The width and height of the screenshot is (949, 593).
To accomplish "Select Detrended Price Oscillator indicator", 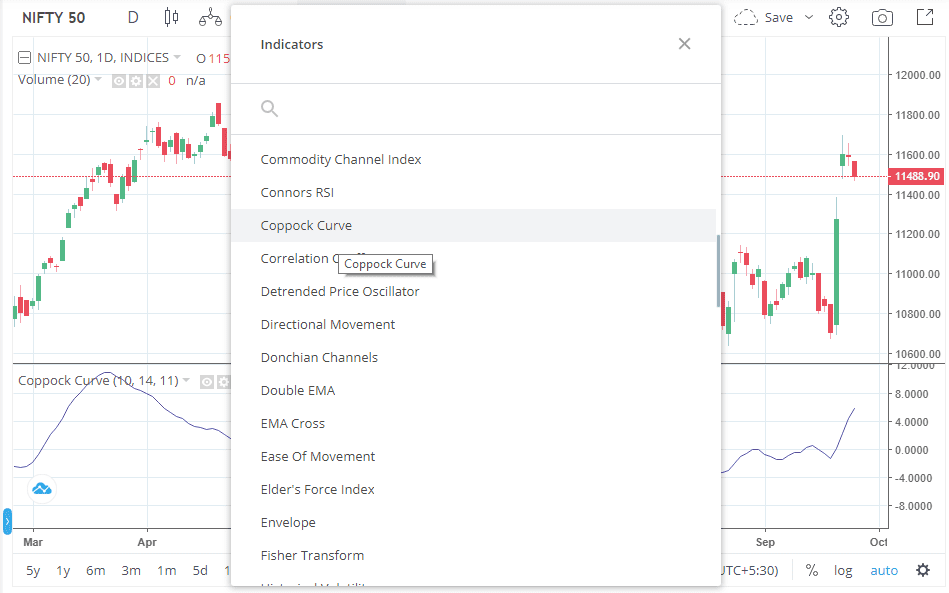I will pyautogui.click(x=473, y=292).
